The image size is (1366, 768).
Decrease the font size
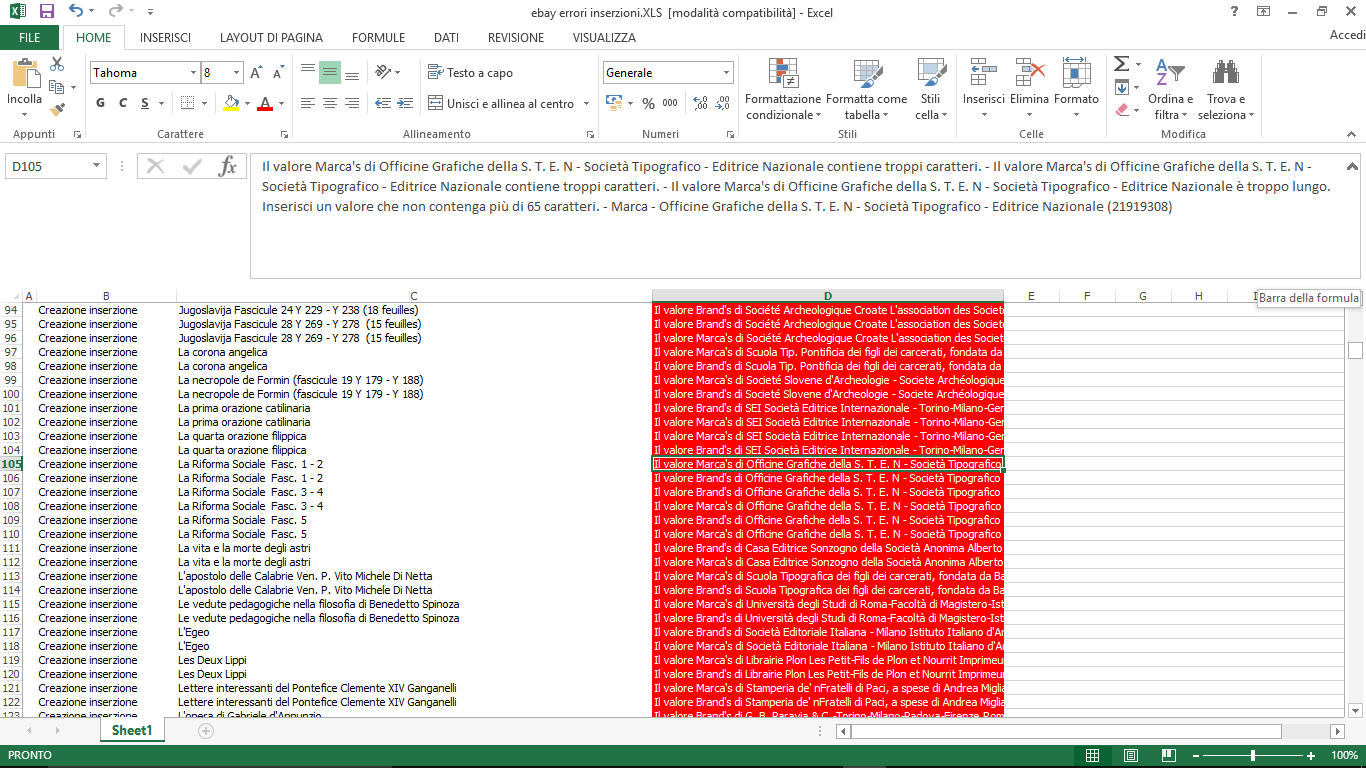point(277,73)
